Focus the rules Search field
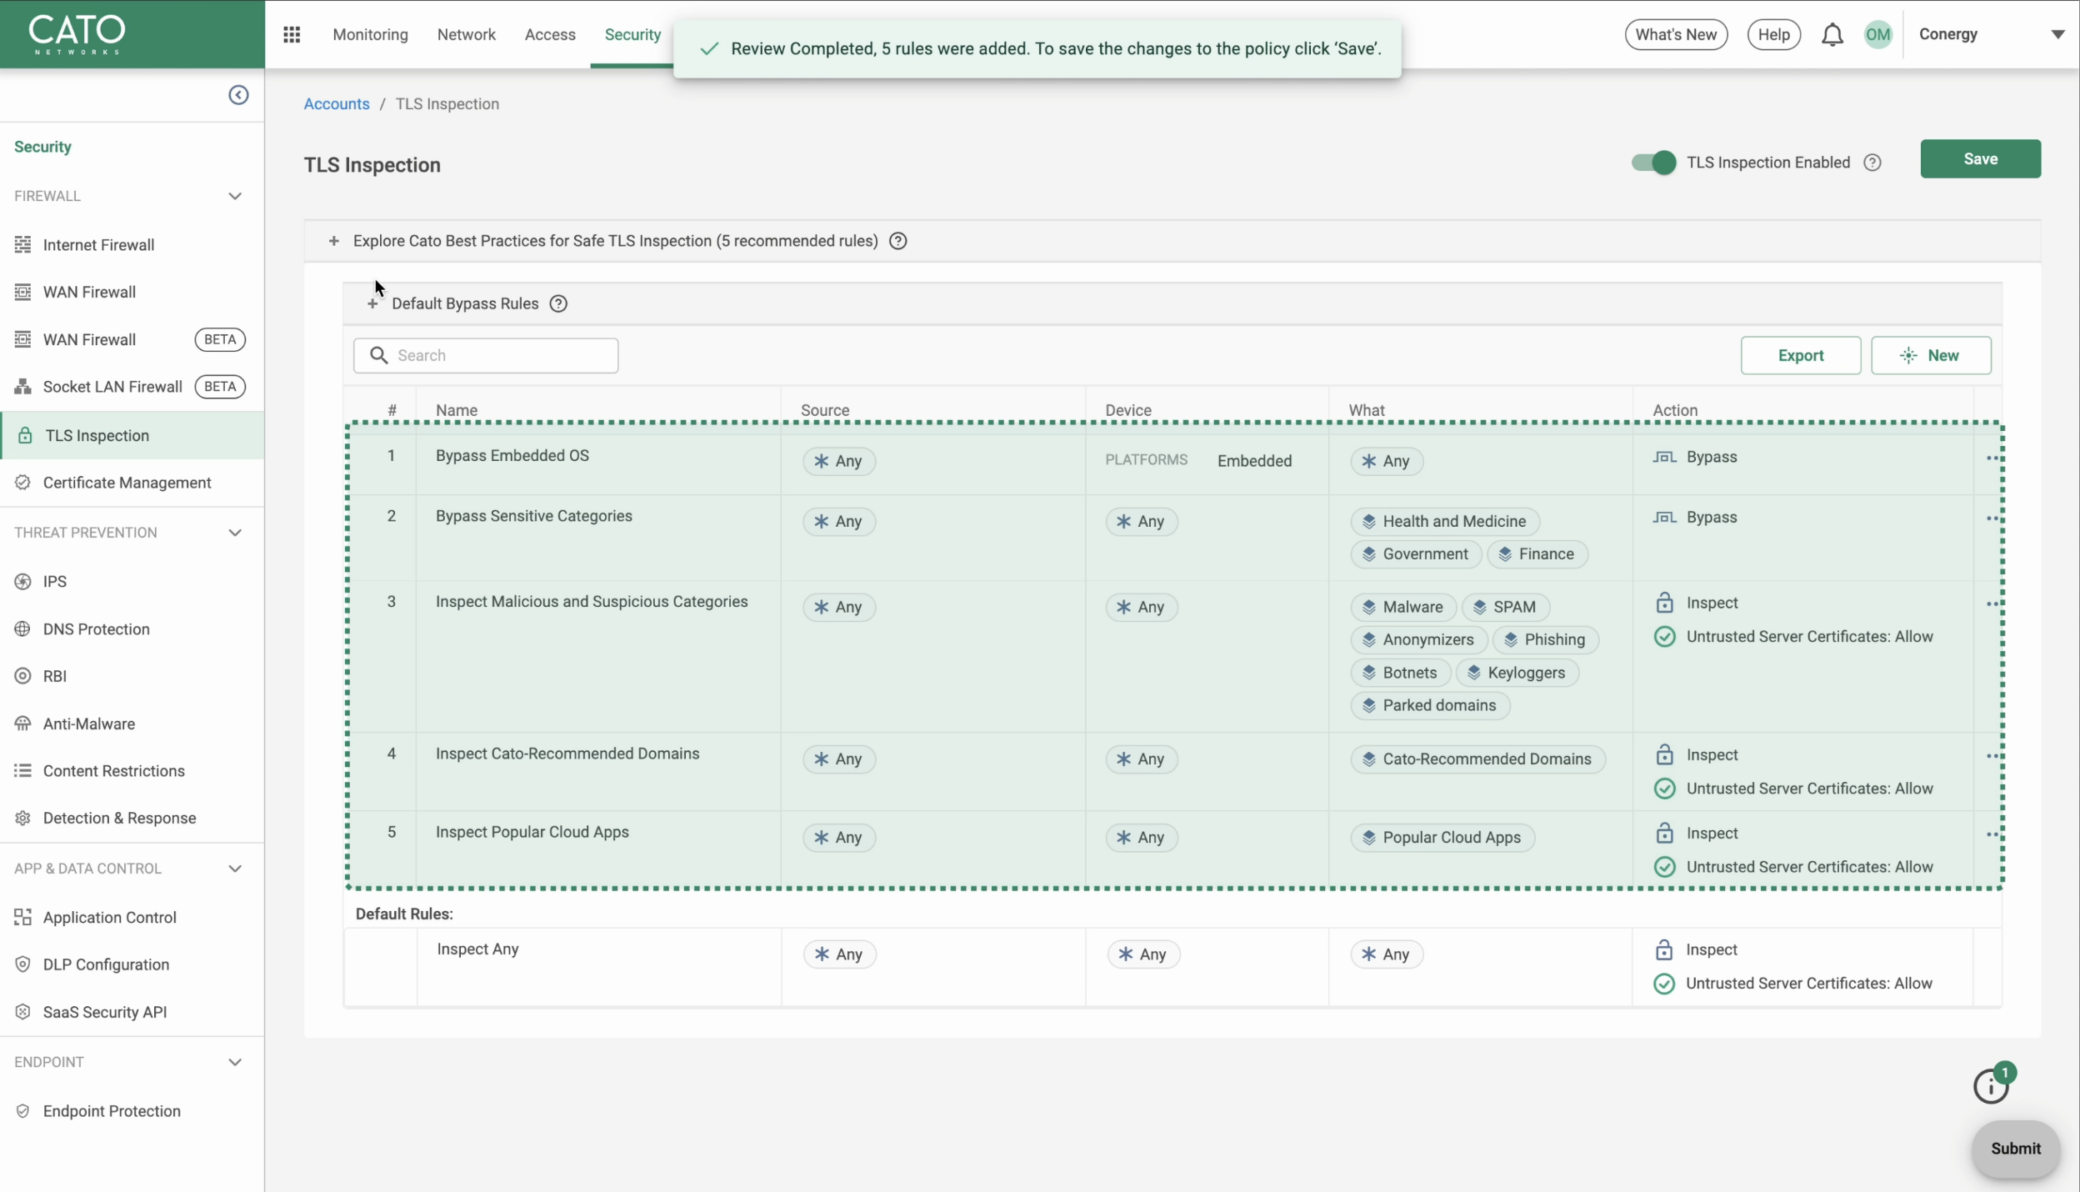The image size is (2080, 1192). tap(486, 355)
